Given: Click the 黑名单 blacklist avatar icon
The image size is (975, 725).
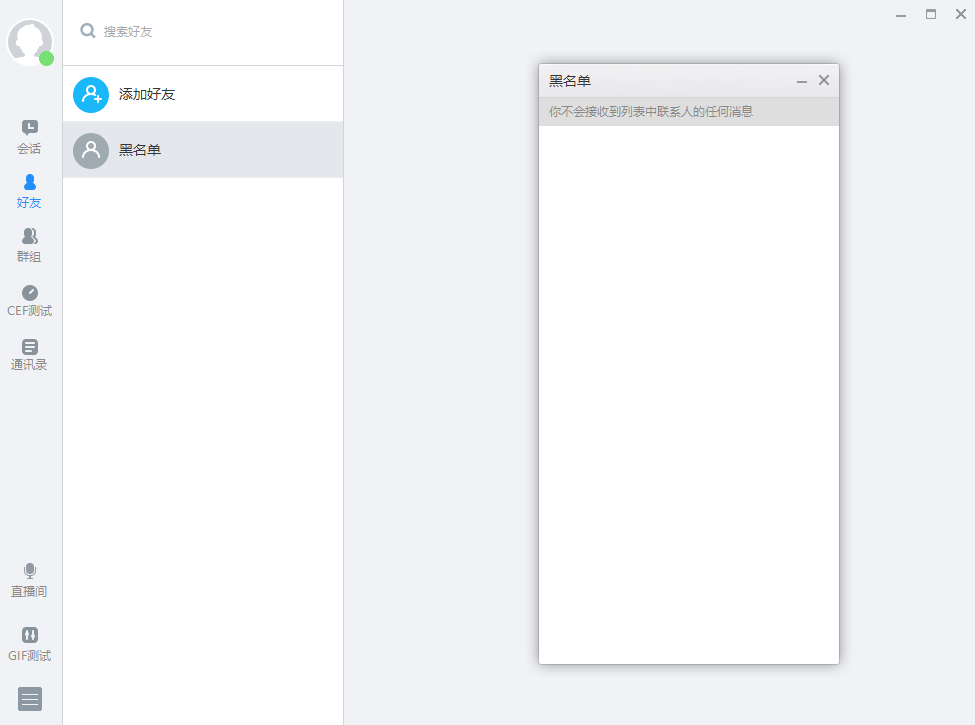Looking at the screenshot, I should [91, 150].
